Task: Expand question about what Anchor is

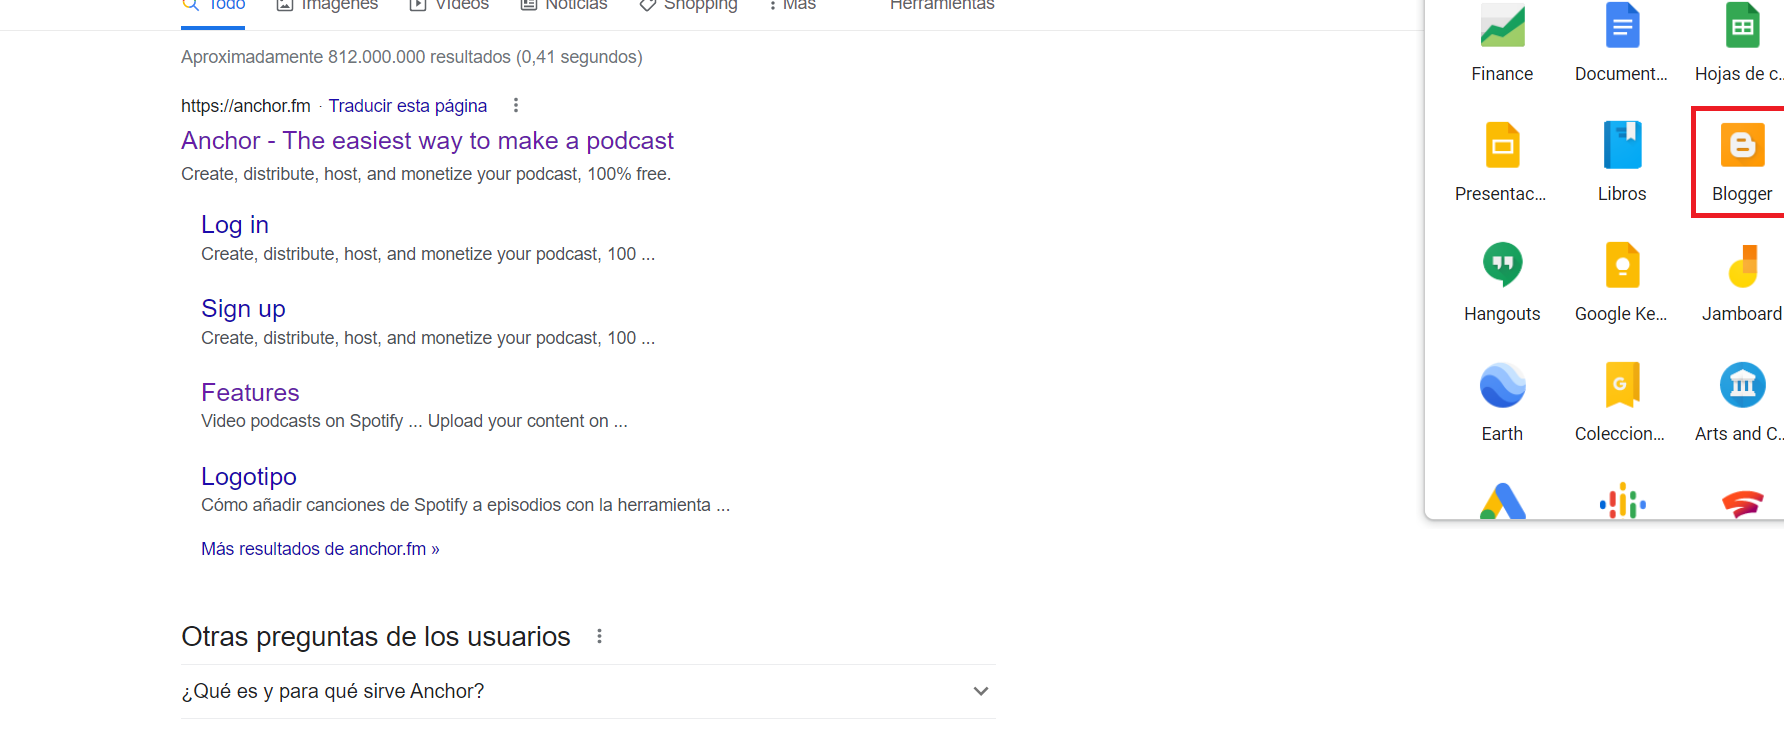Action: [x=588, y=691]
